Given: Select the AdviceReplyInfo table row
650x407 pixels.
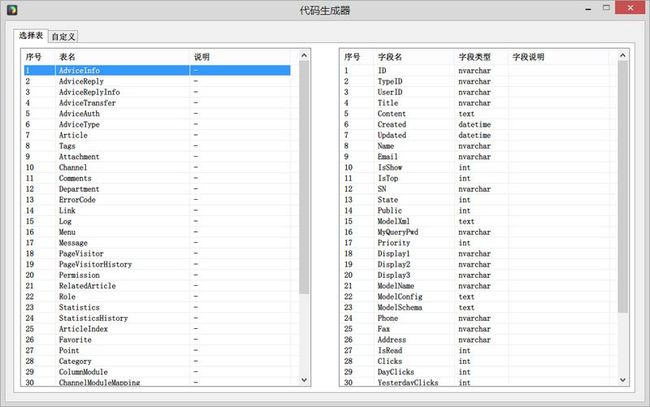Looking at the screenshot, I should (x=157, y=92).
